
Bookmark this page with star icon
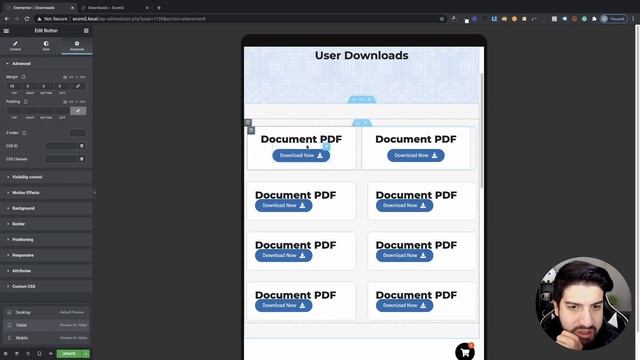click(442, 19)
